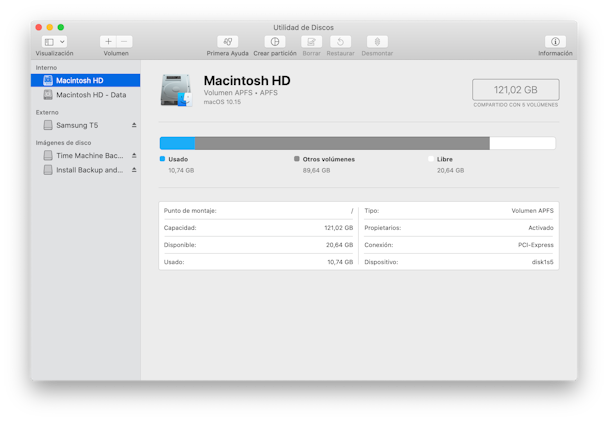Click the Macintosh HD title heading
Image resolution: width=608 pixels, height=421 pixels.
coord(247,80)
